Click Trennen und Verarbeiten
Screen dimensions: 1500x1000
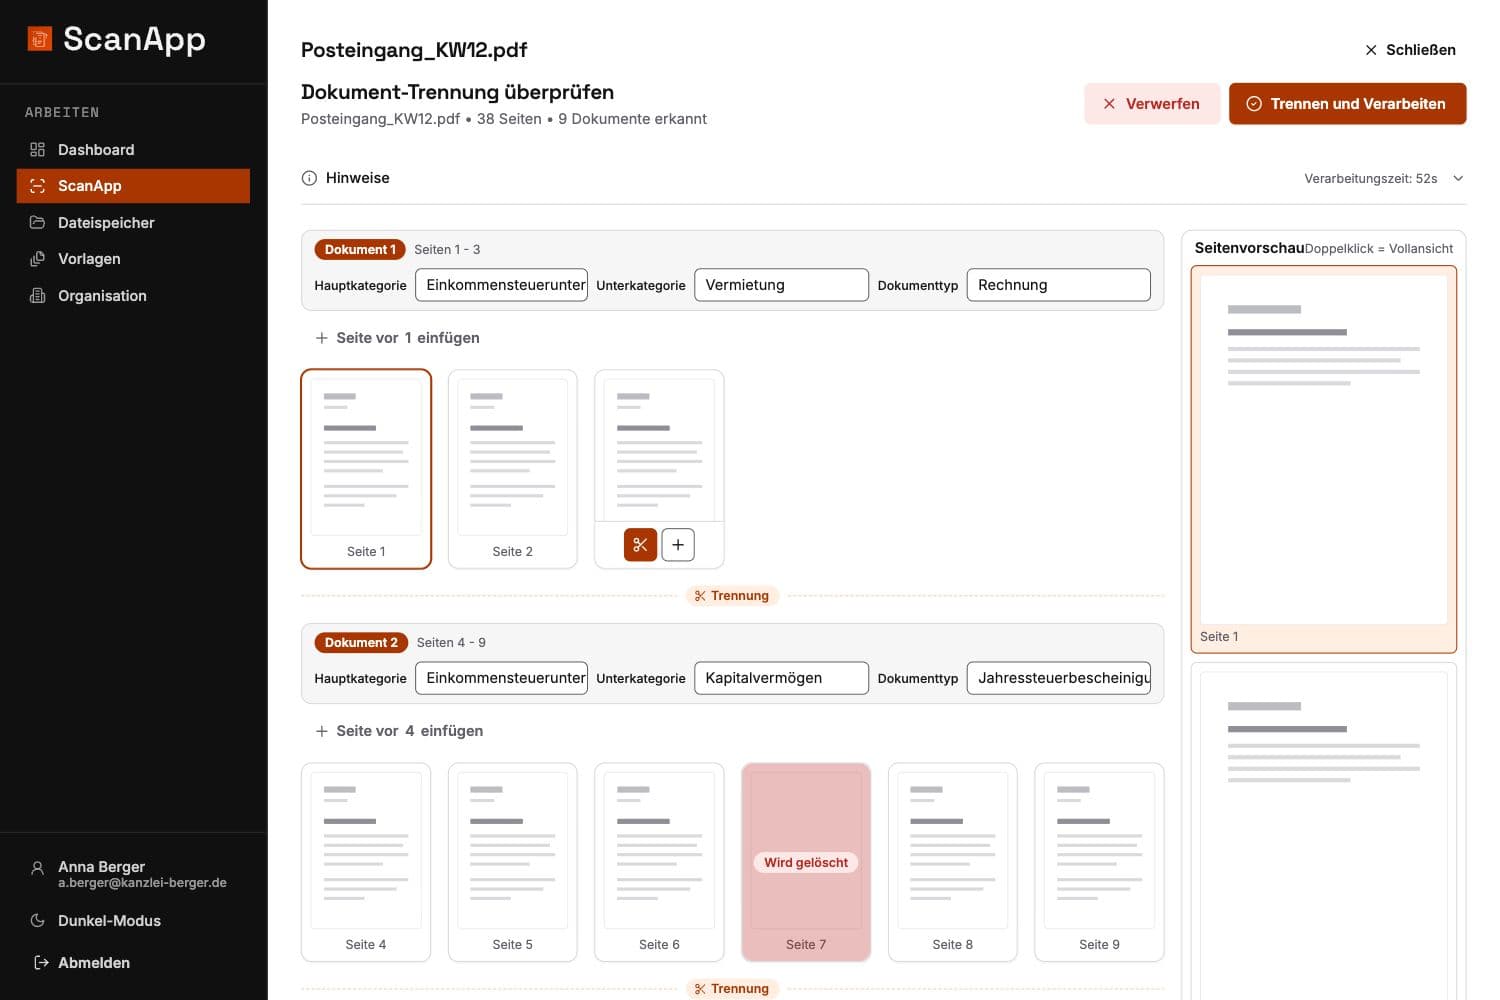click(x=1347, y=104)
